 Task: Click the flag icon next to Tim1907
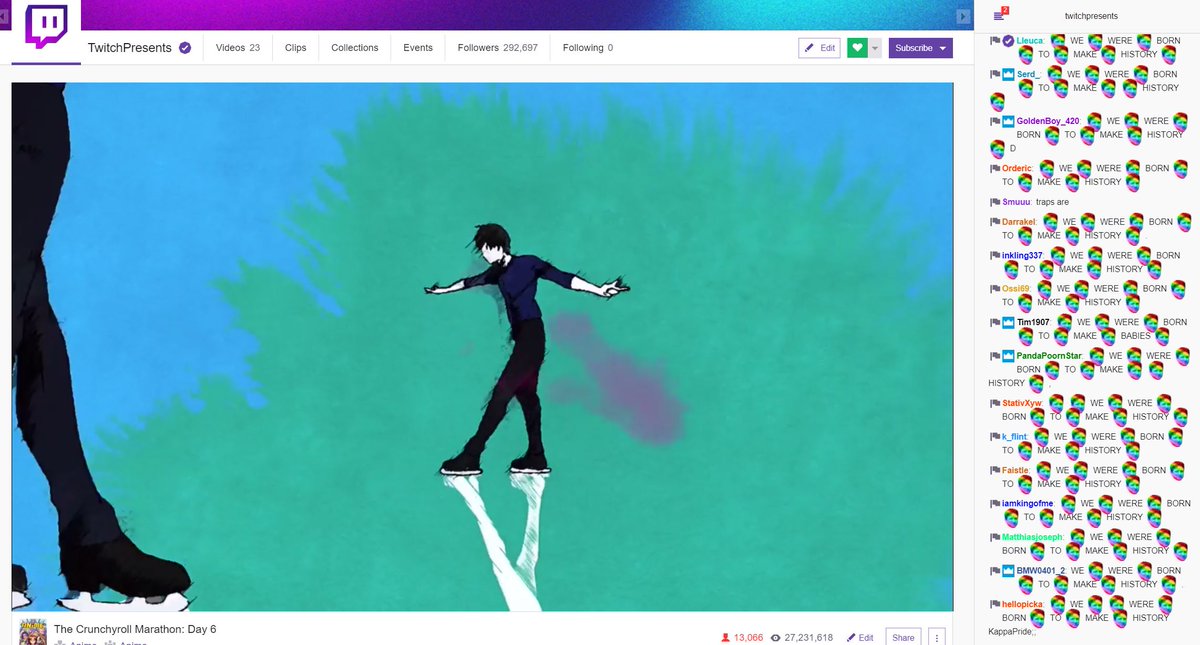tap(994, 322)
